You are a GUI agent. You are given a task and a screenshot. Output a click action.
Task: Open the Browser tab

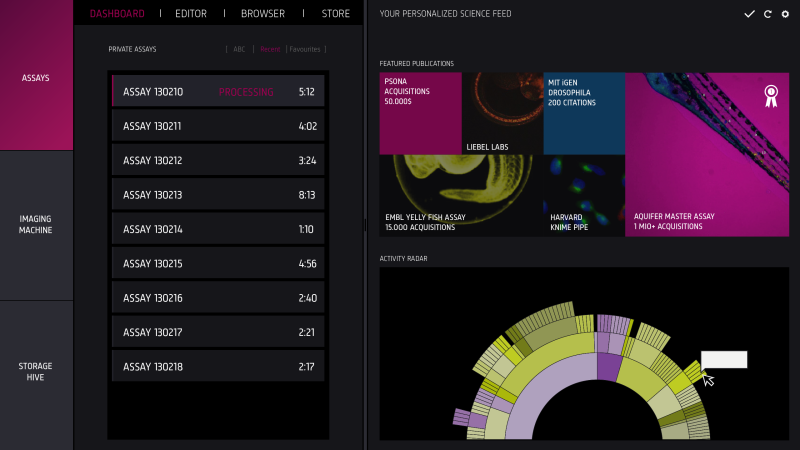[262, 14]
